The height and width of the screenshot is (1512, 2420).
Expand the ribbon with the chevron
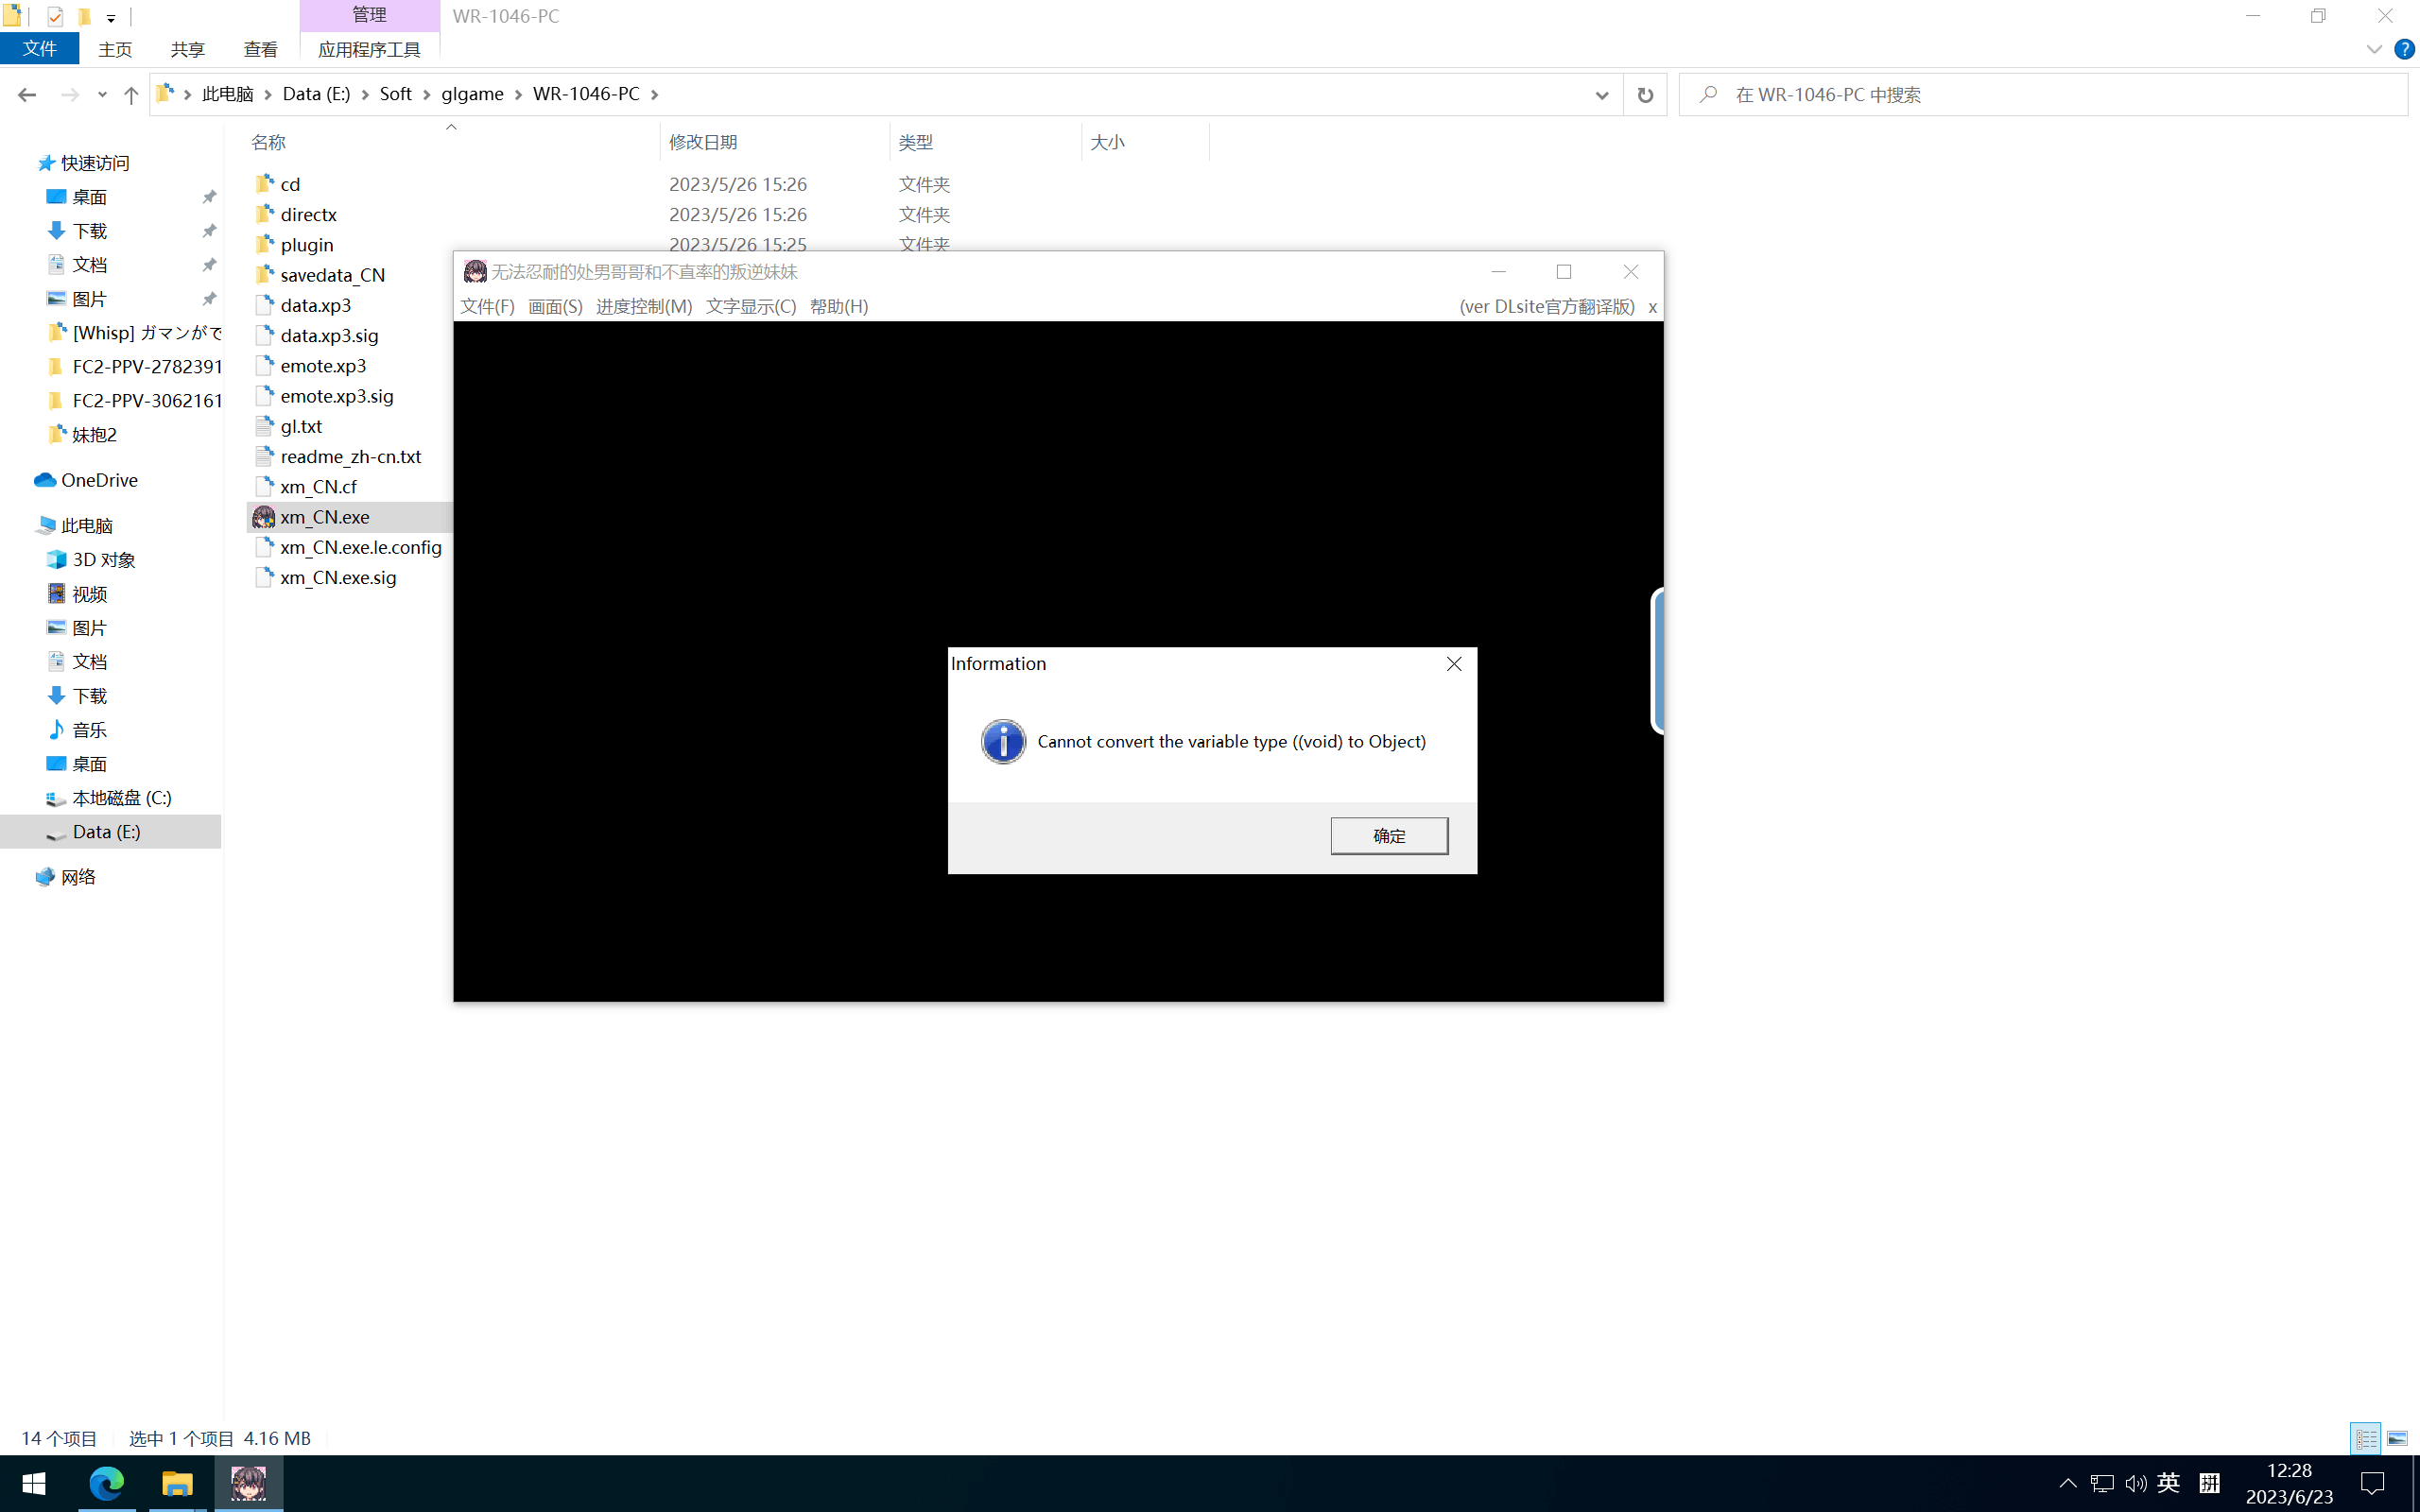point(2373,49)
